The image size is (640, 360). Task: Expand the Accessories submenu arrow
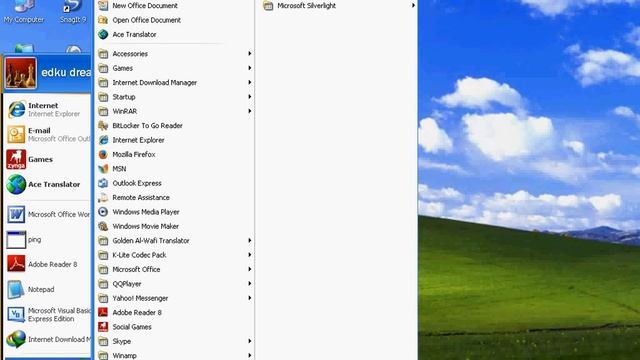coord(249,53)
